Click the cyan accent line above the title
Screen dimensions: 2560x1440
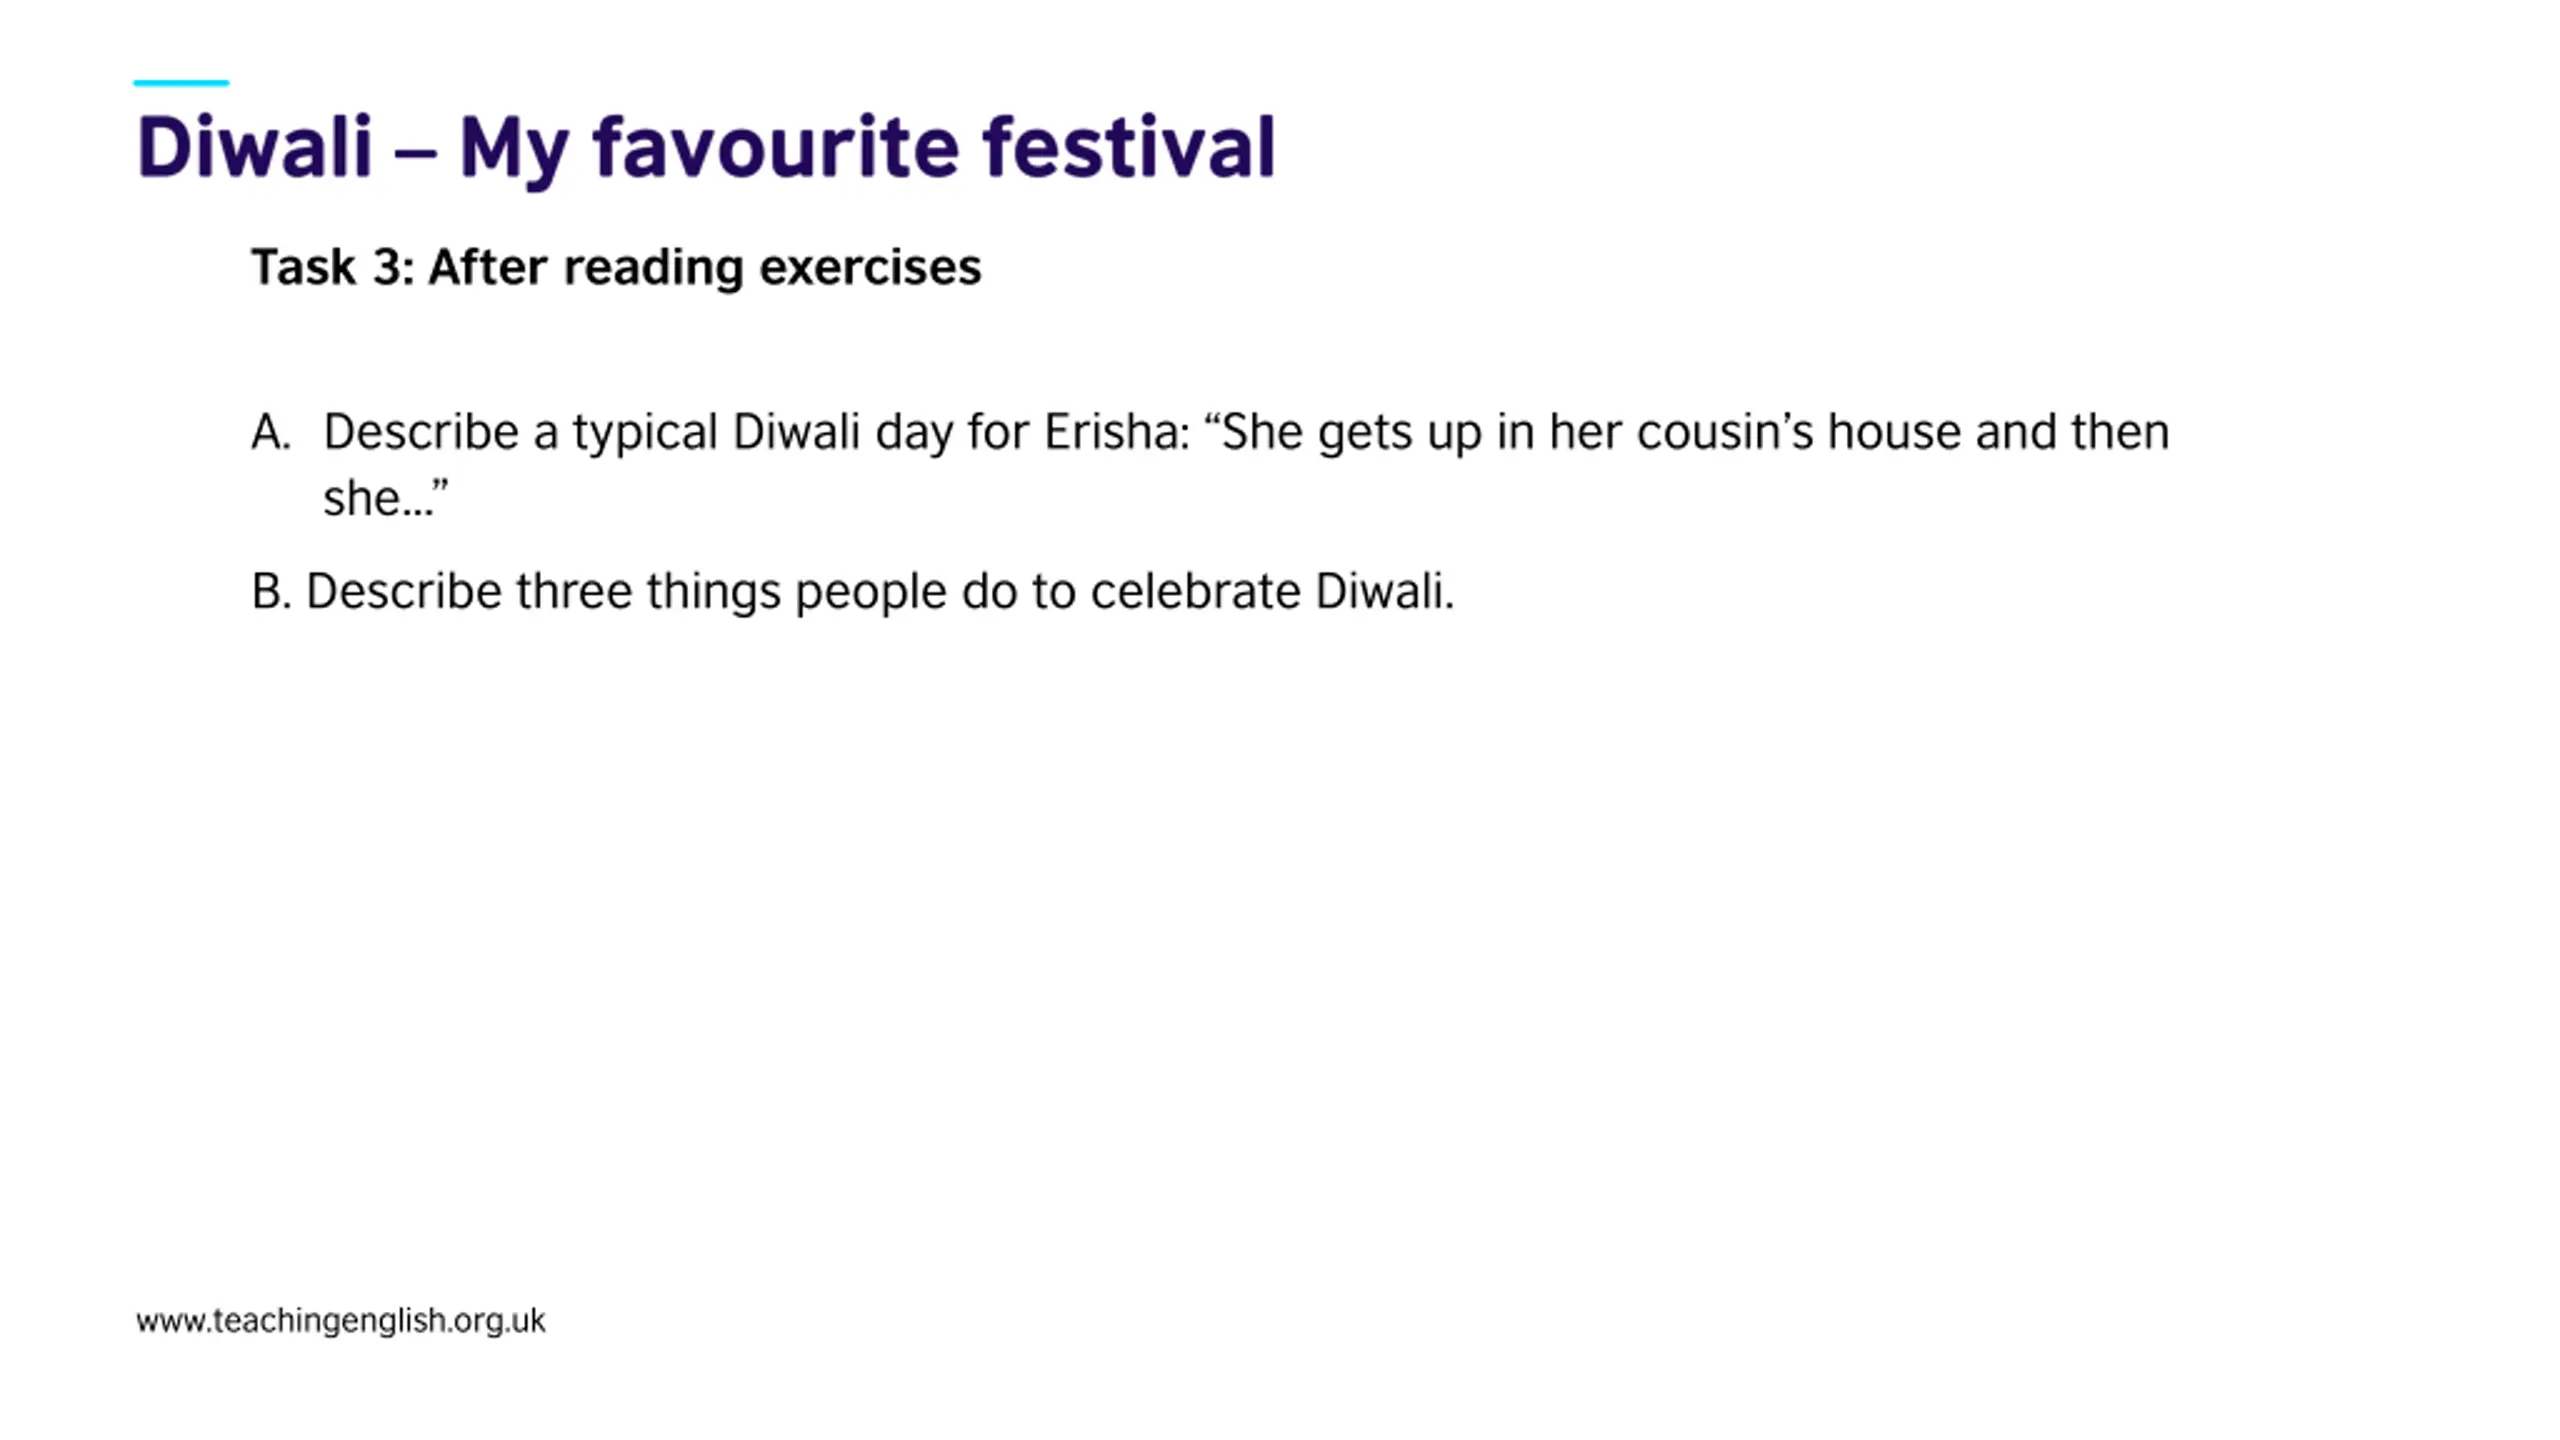click(x=181, y=83)
